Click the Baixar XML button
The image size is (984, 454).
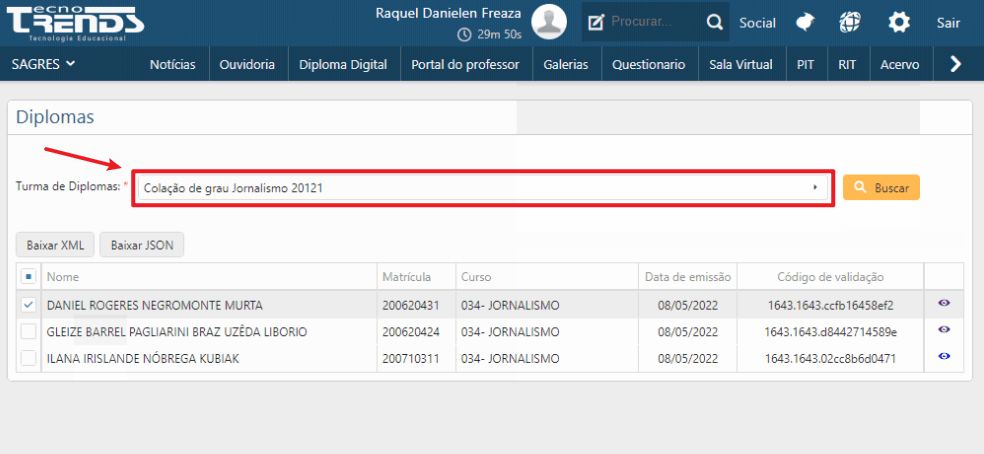click(x=55, y=245)
